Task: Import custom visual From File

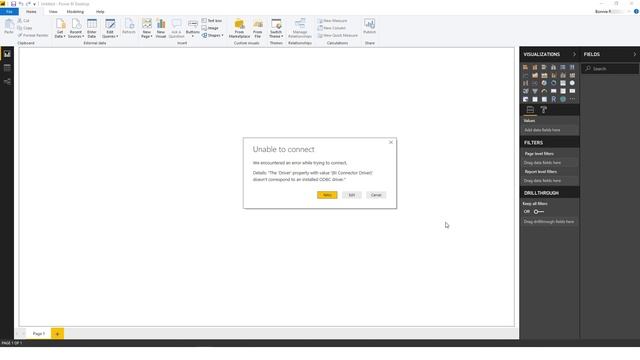Action: (258, 29)
